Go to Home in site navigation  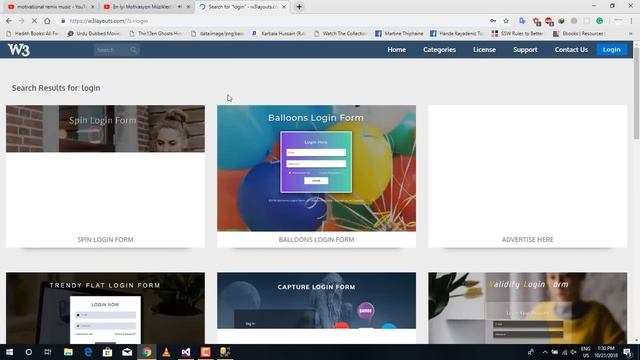396,49
